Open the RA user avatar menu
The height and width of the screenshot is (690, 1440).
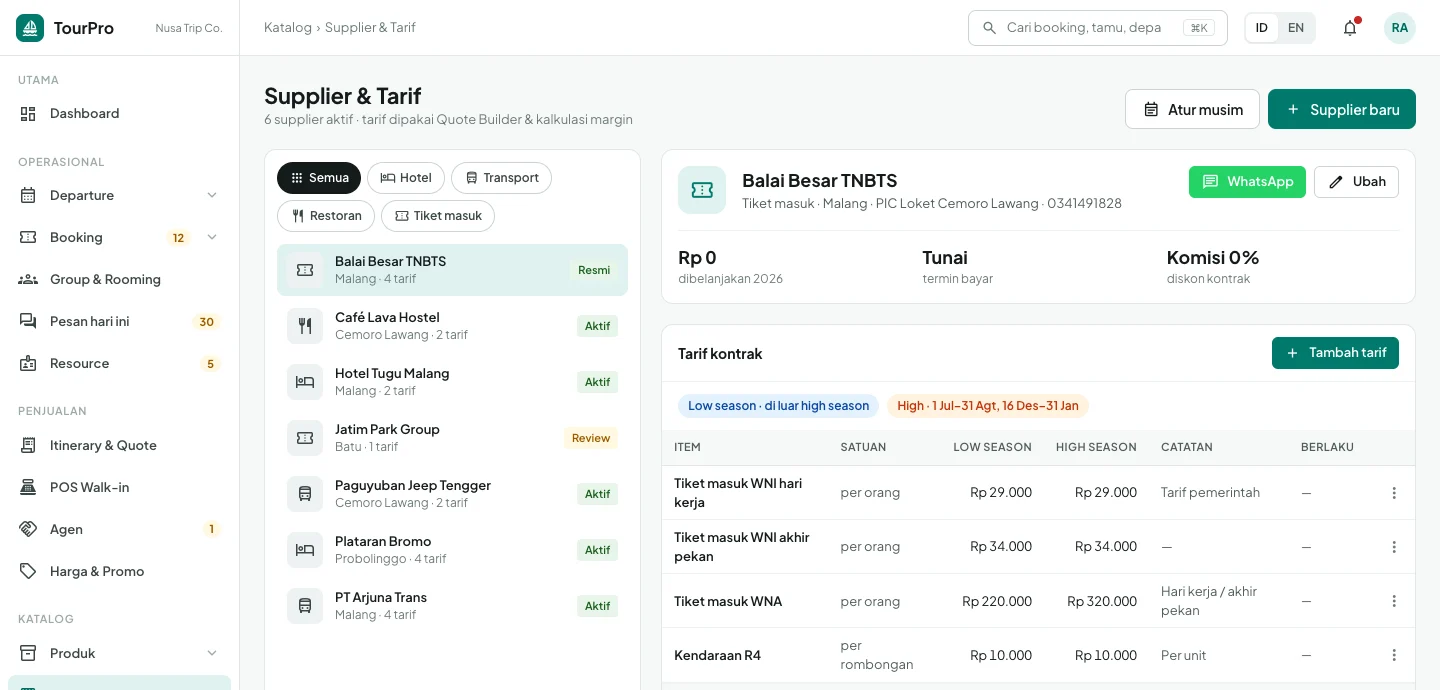pos(1400,28)
